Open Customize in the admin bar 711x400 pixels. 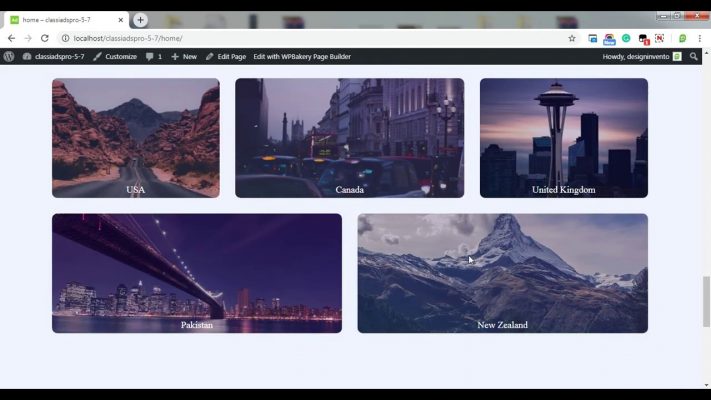115,57
